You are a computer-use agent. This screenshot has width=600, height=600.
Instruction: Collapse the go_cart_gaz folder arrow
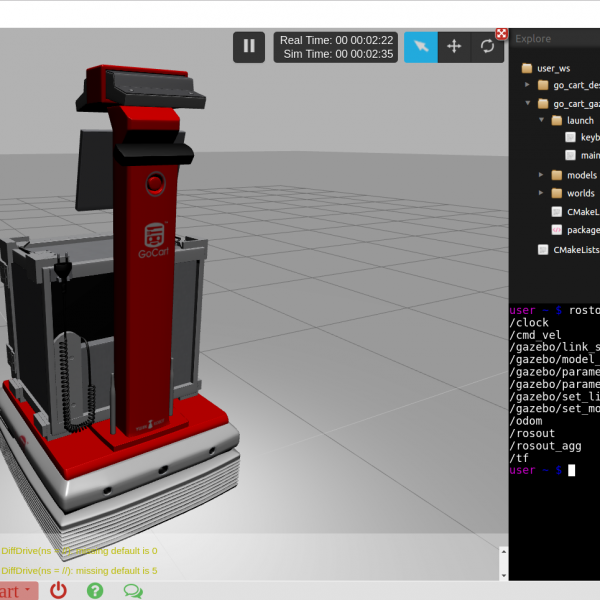click(x=528, y=103)
